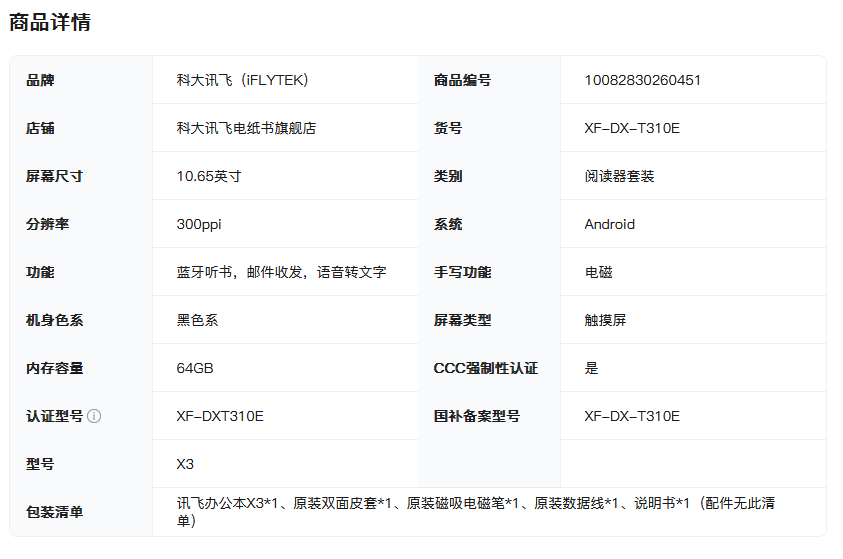Click the 系统 label
The width and height of the screenshot is (843, 559).
(x=448, y=224)
